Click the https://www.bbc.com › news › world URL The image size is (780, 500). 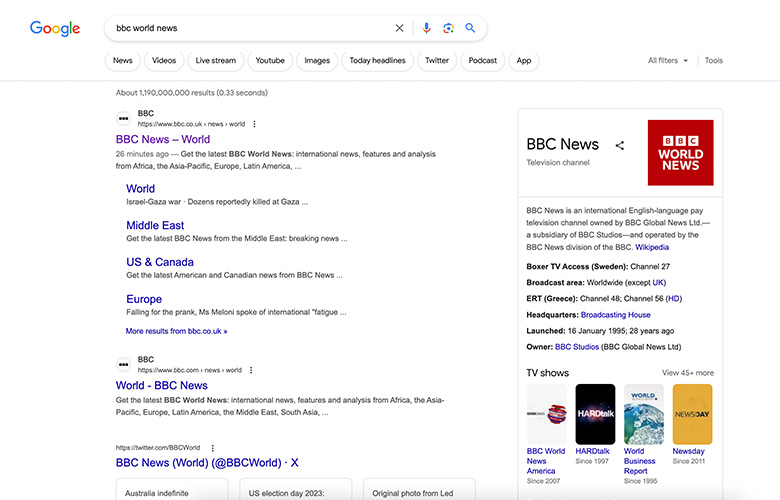190,370
